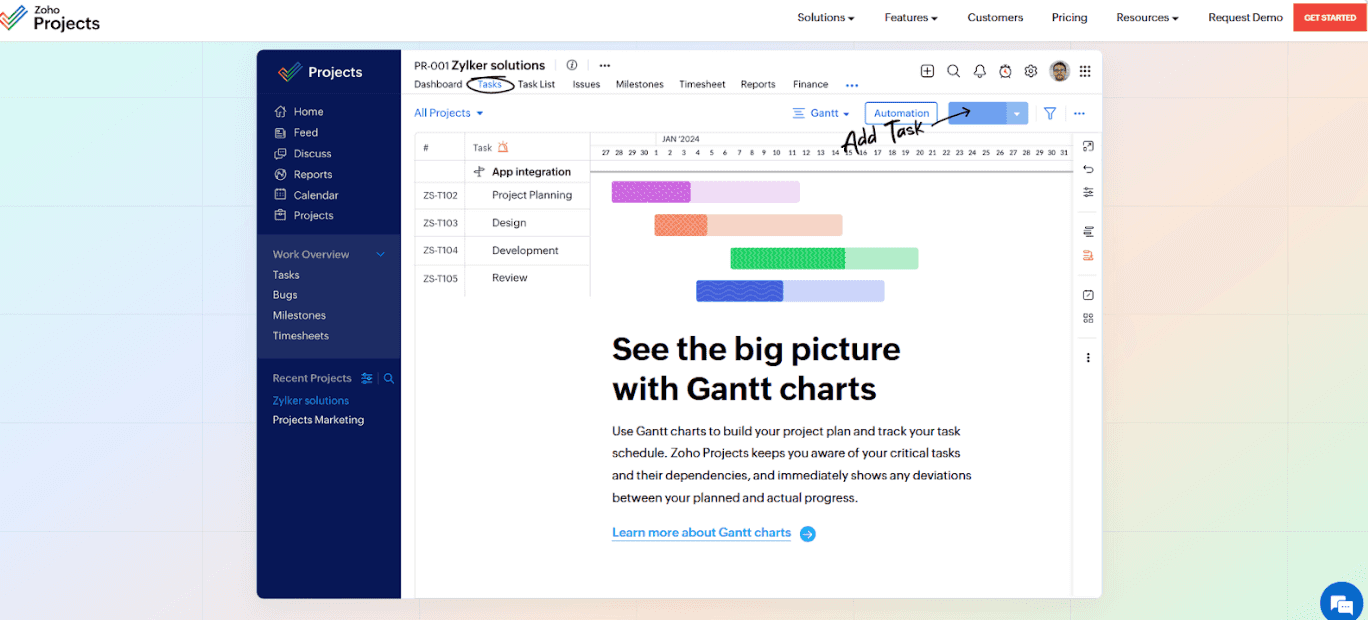1368x620 pixels.
Task: Open the All Projects dropdown
Action: tap(447, 112)
